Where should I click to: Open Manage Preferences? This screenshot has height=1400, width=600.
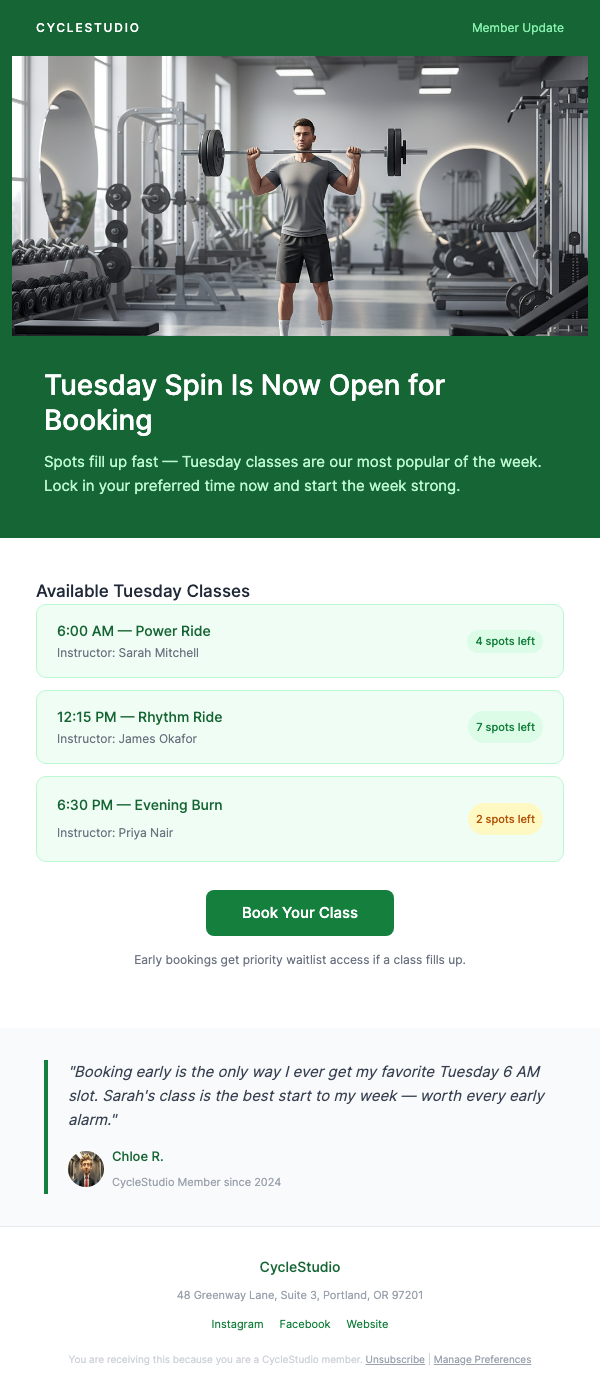click(x=482, y=1359)
